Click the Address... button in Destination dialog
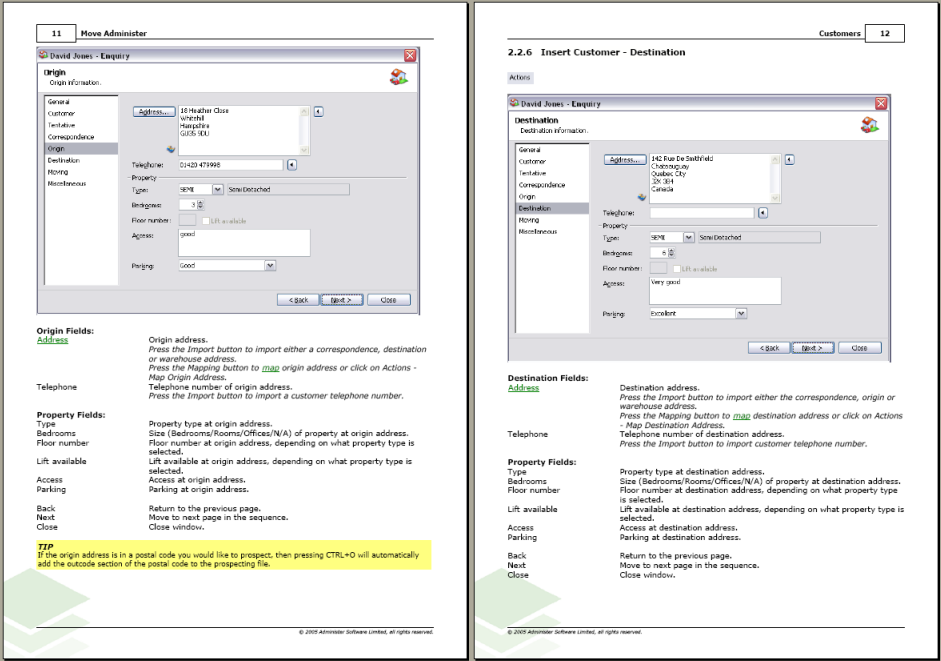Viewport: 941px width, 661px height. point(624,160)
